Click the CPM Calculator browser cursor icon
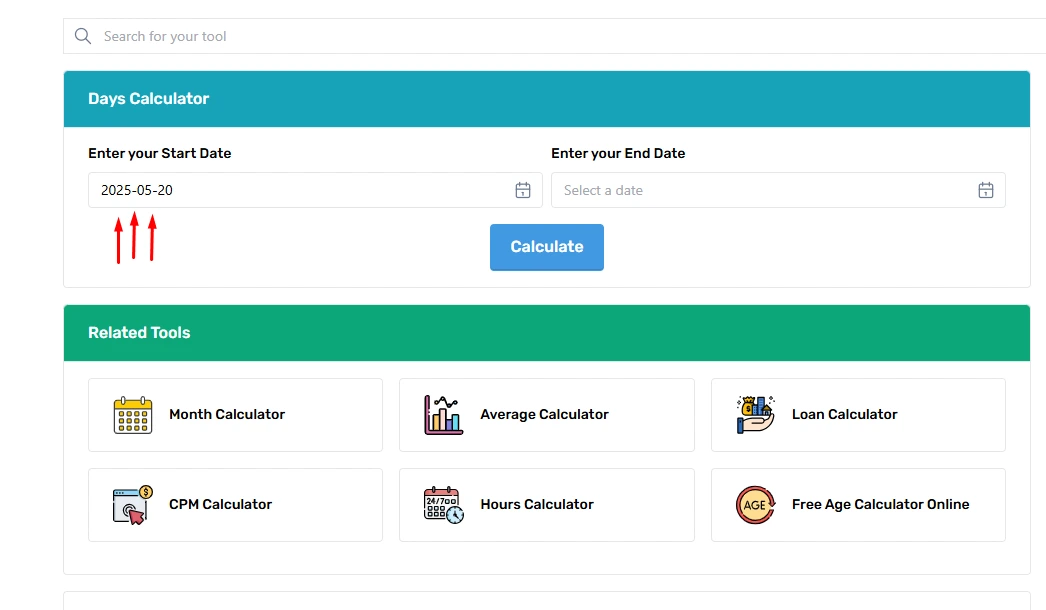The height and width of the screenshot is (610, 1046). point(133,505)
